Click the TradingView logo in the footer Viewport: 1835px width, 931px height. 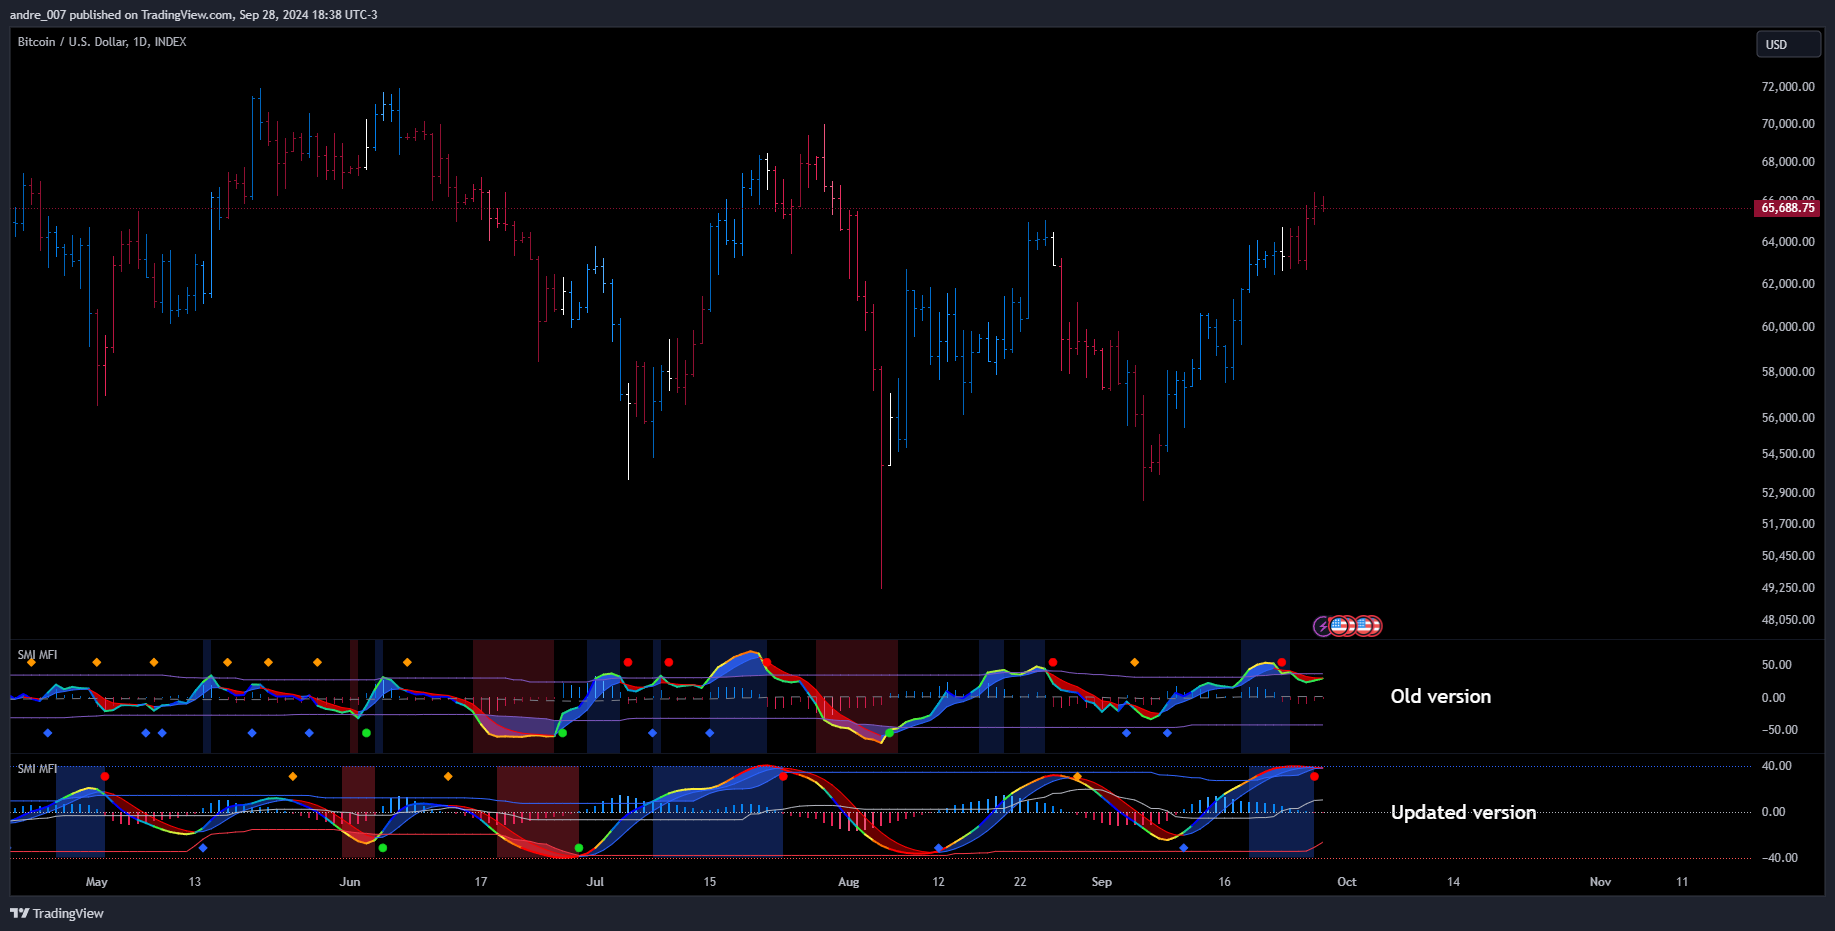coord(57,913)
